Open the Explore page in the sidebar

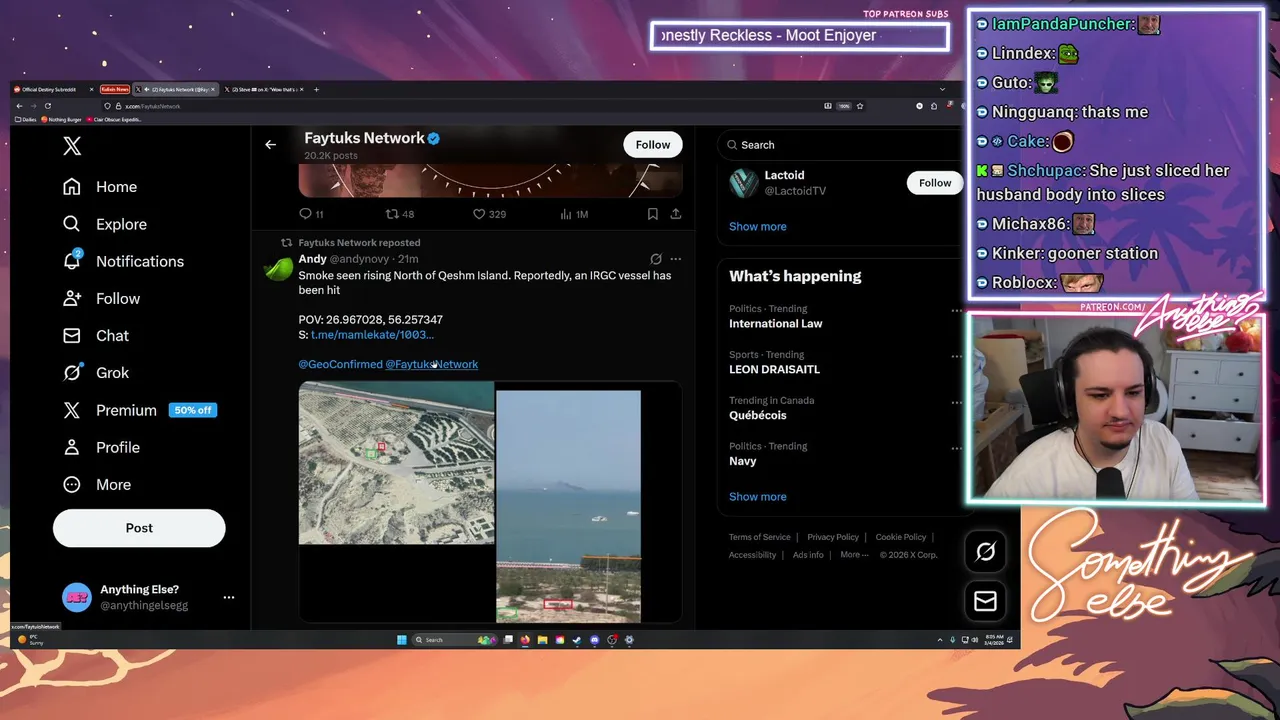click(105, 224)
